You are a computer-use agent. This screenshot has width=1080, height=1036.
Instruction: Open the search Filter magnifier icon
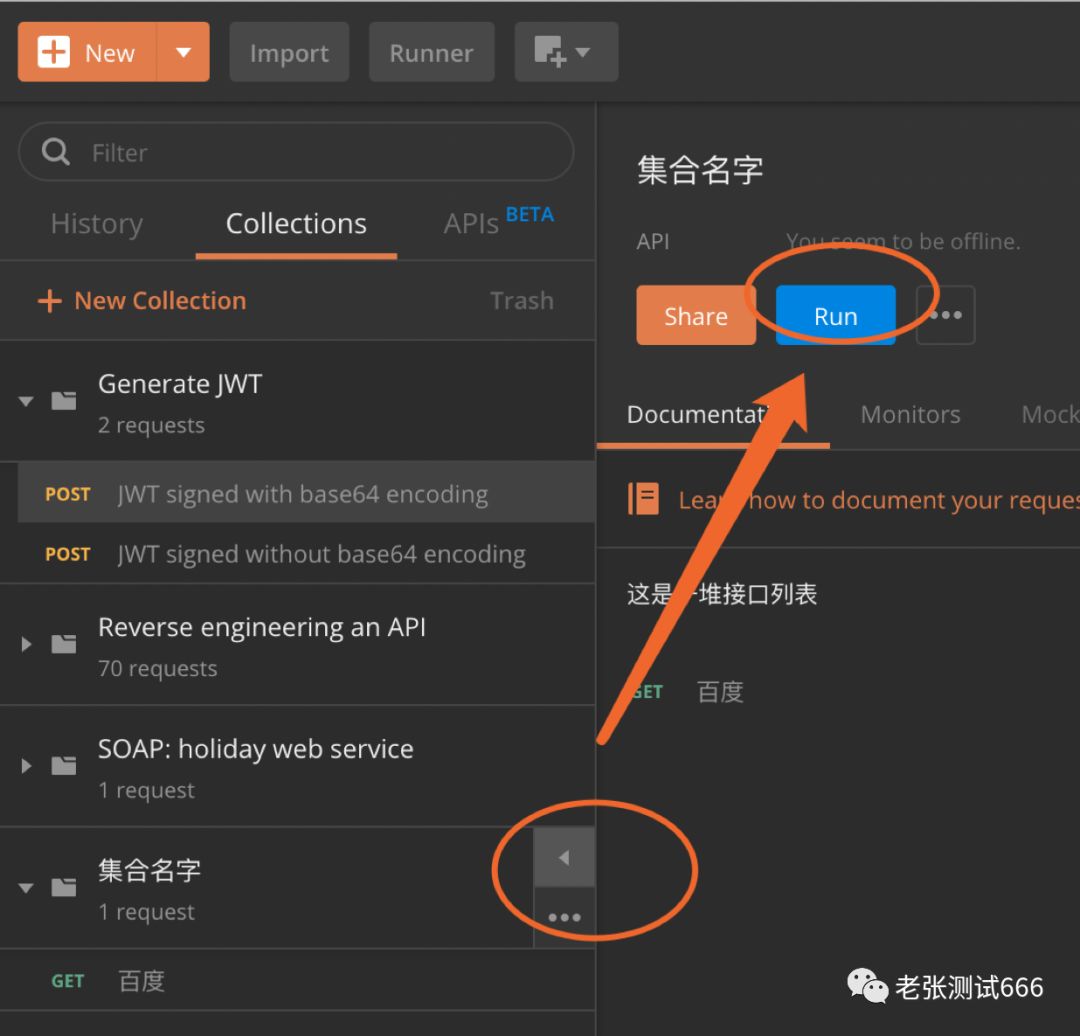click(x=55, y=151)
